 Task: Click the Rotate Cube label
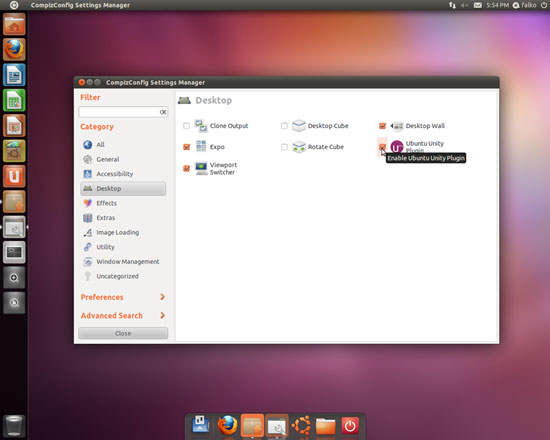326,147
